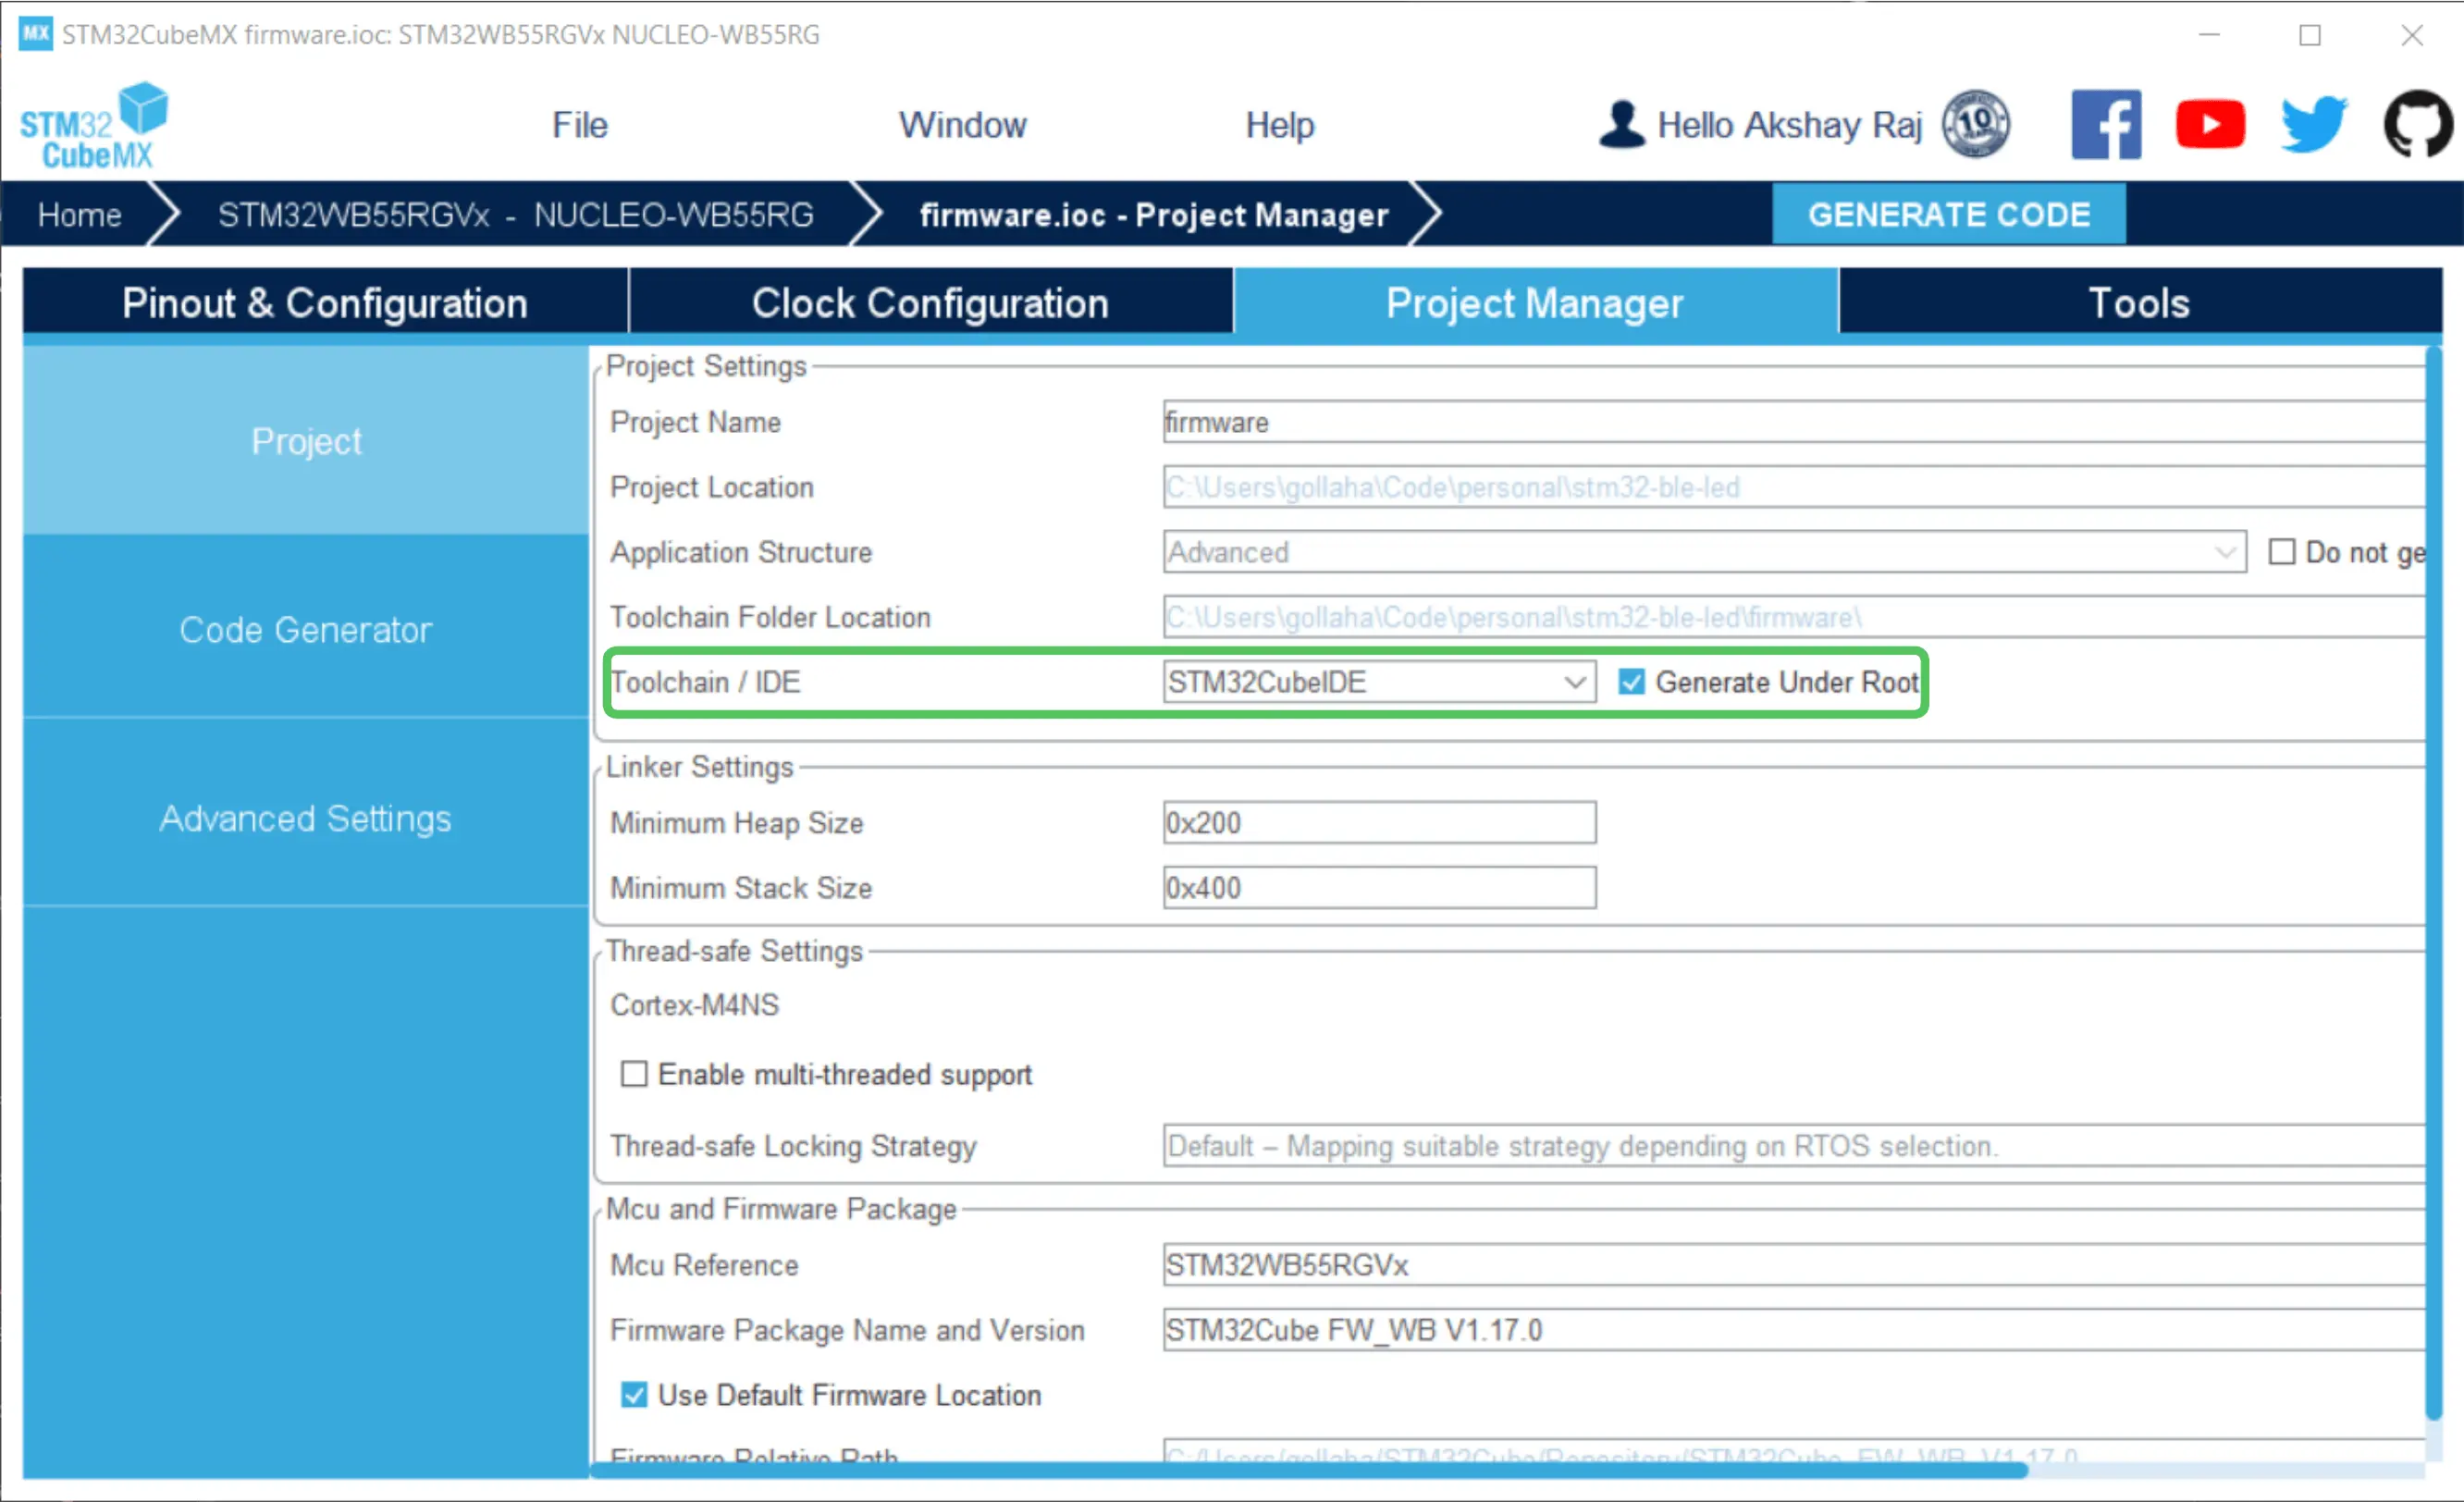Click the Linker Settings group title
This screenshot has width=2464, height=1502.
pyautogui.click(x=699, y=766)
